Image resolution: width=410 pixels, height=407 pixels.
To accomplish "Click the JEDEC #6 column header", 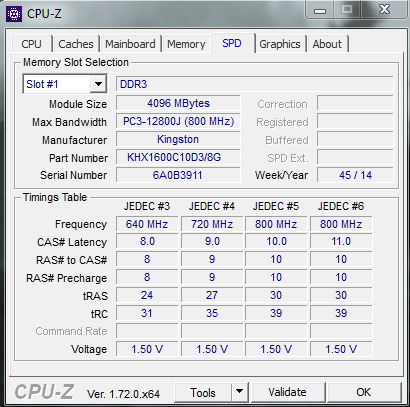I will (x=341, y=206).
